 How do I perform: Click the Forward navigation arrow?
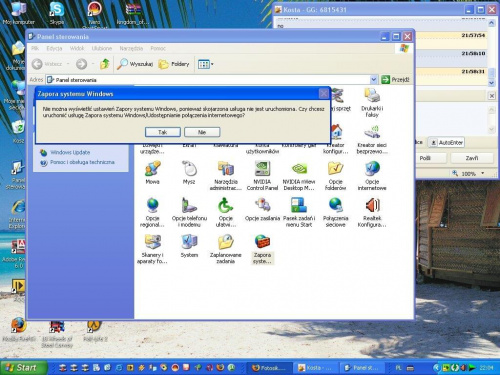tap(81, 64)
